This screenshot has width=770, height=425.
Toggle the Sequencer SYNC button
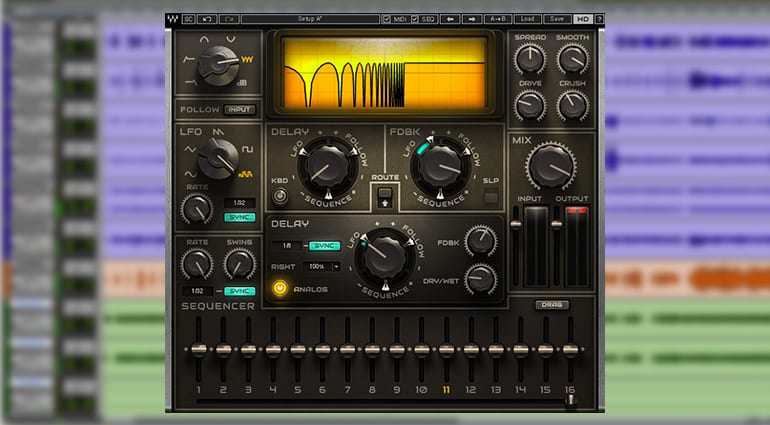(x=240, y=291)
